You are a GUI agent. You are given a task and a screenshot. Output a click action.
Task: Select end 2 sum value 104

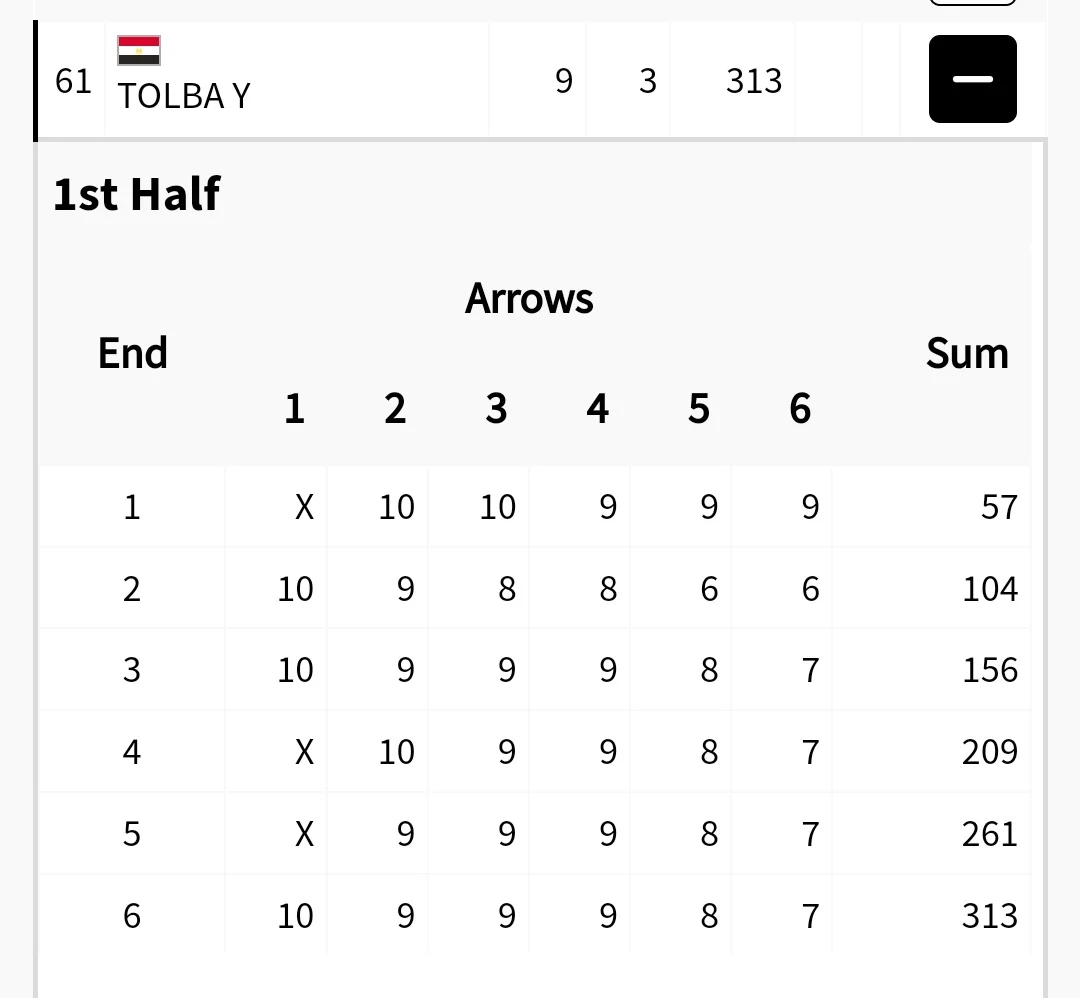coord(990,589)
